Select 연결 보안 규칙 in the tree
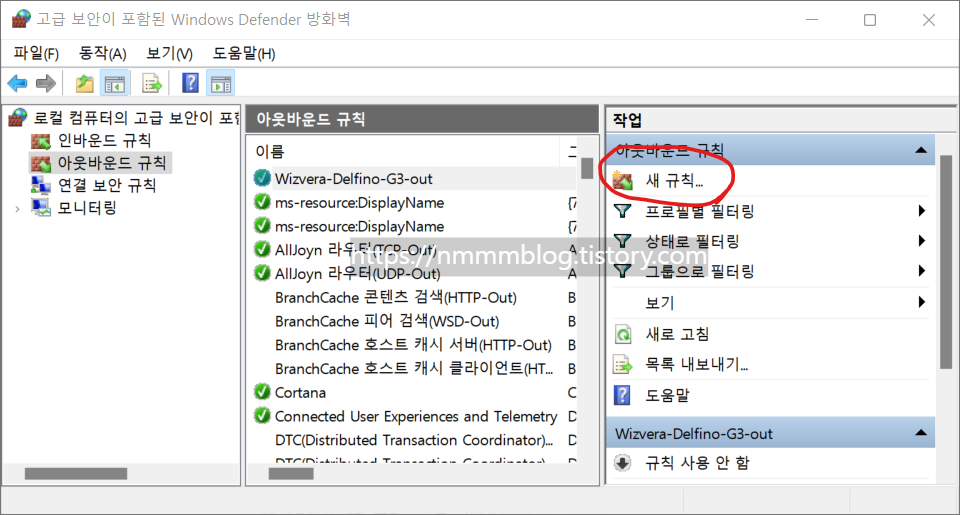The width and height of the screenshot is (960, 515). [x=107, y=186]
